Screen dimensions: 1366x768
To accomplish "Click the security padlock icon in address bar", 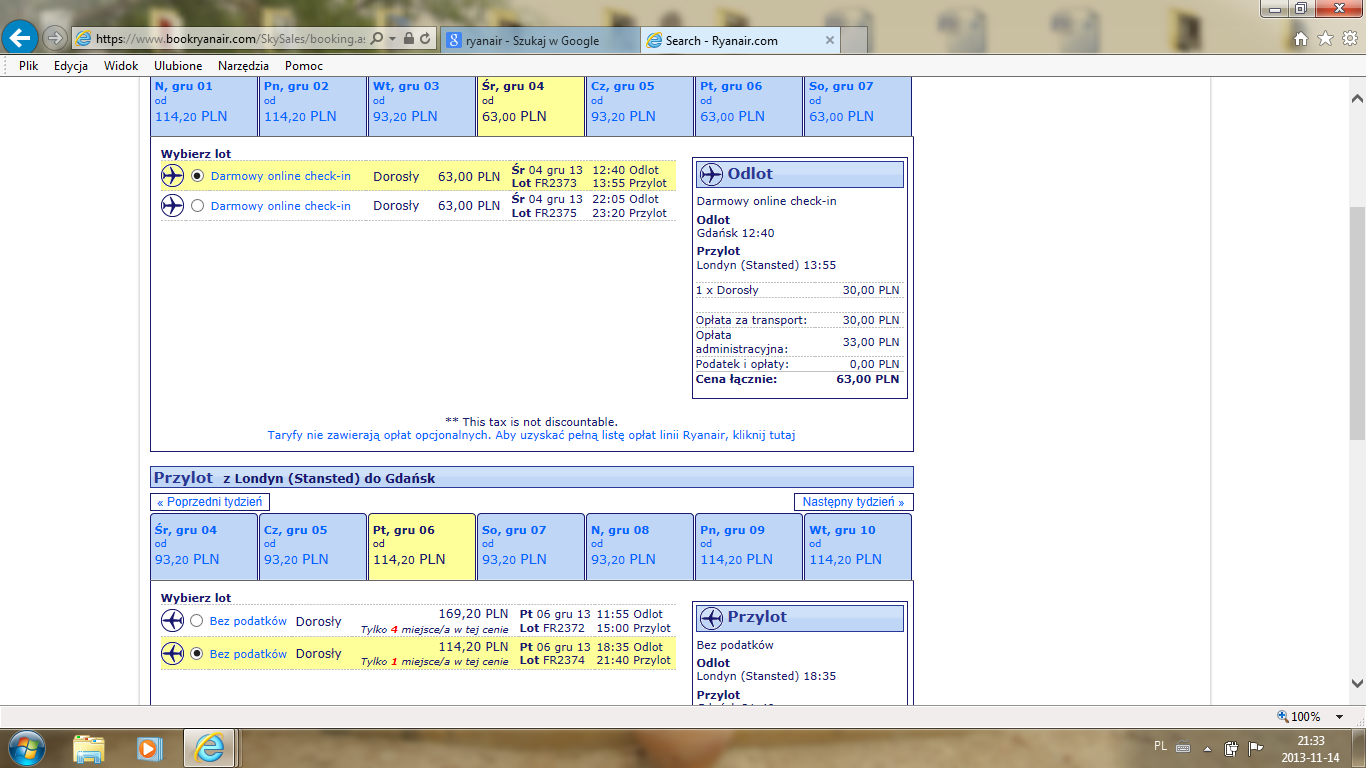I will pos(408,38).
